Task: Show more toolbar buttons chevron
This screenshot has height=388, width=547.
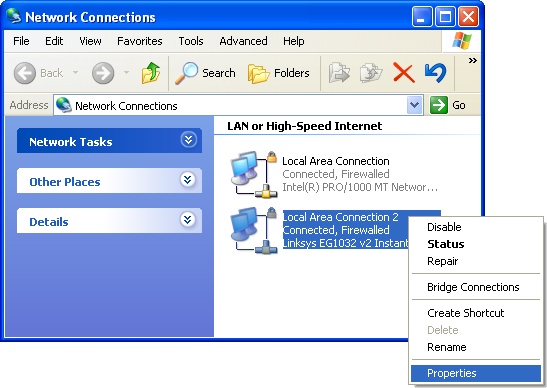Action: coord(472,61)
